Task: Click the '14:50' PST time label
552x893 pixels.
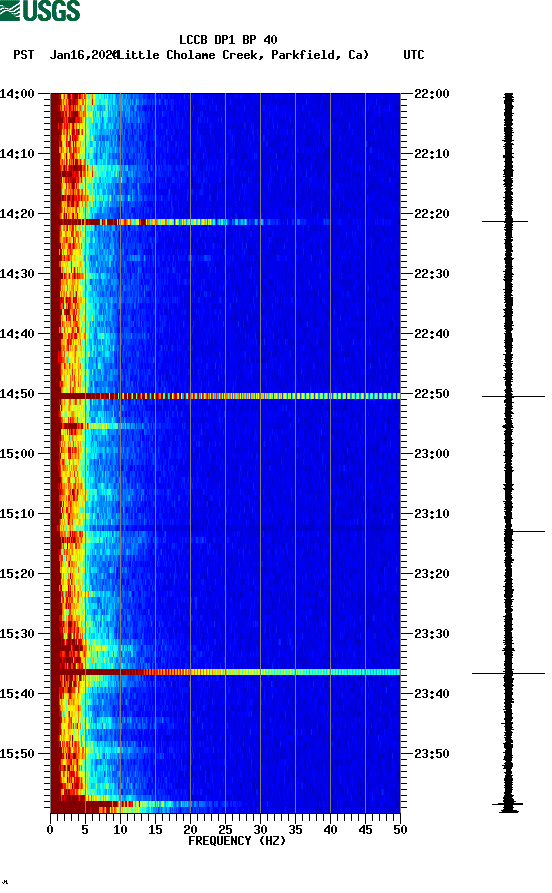Action: pos(17,394)
